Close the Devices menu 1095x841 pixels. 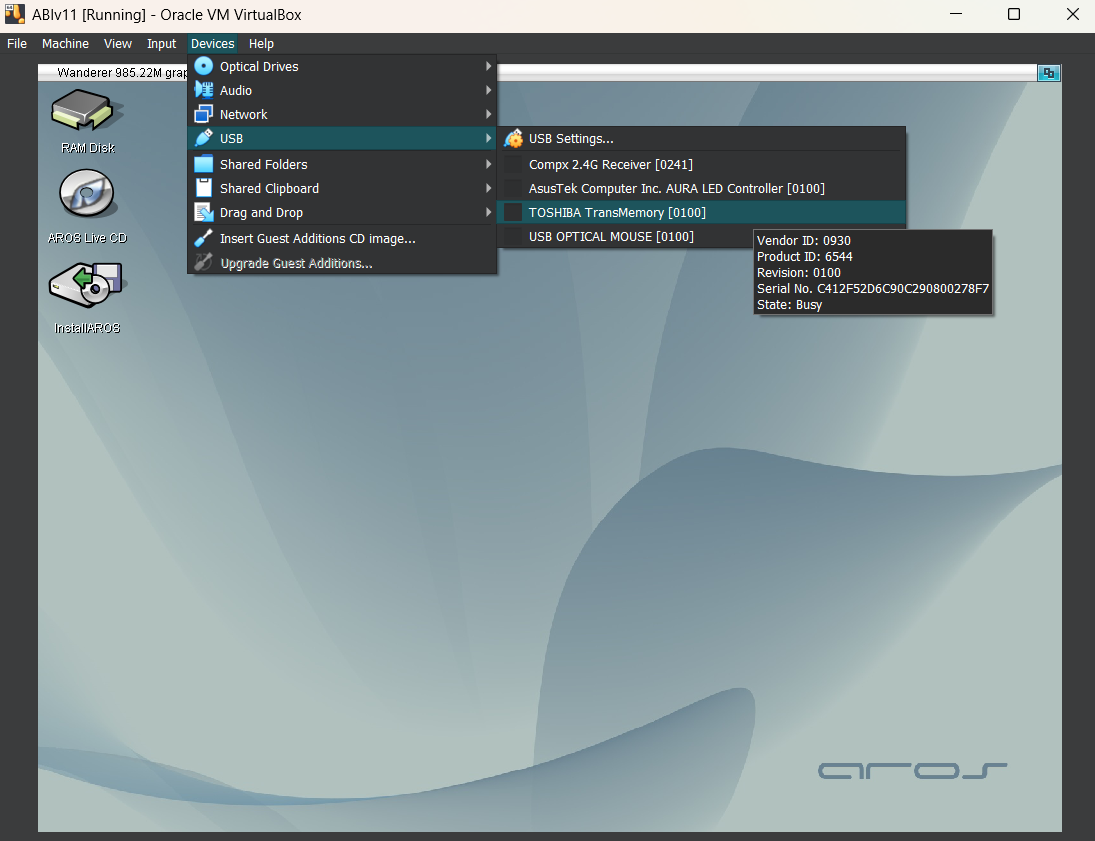(x=212, y=43)
